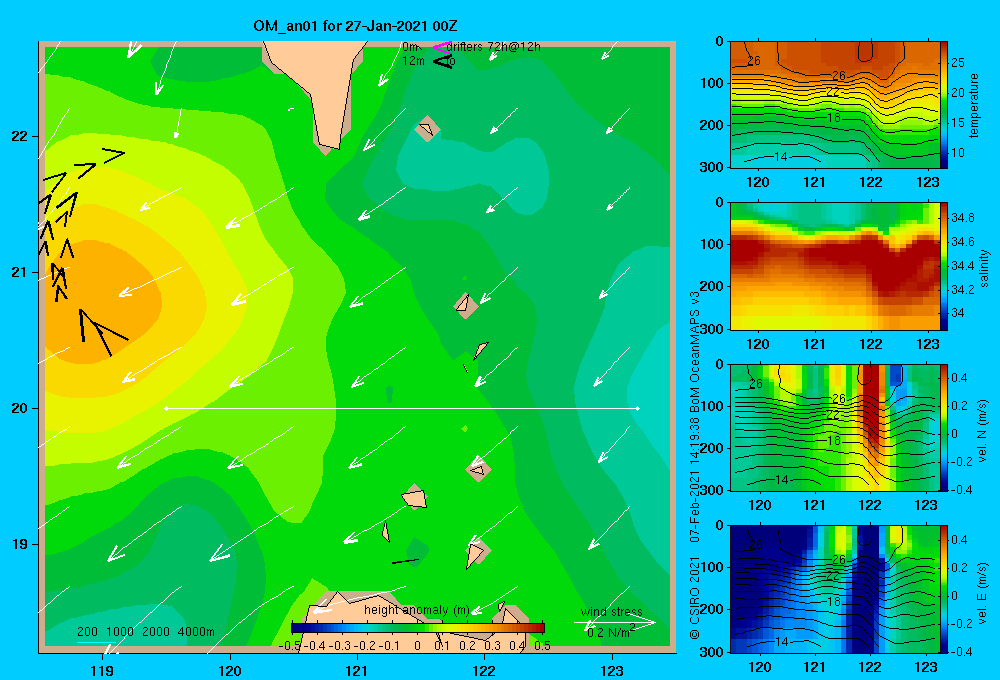Click the '0.2 N/m2' wind stress value

pos(611,632)
